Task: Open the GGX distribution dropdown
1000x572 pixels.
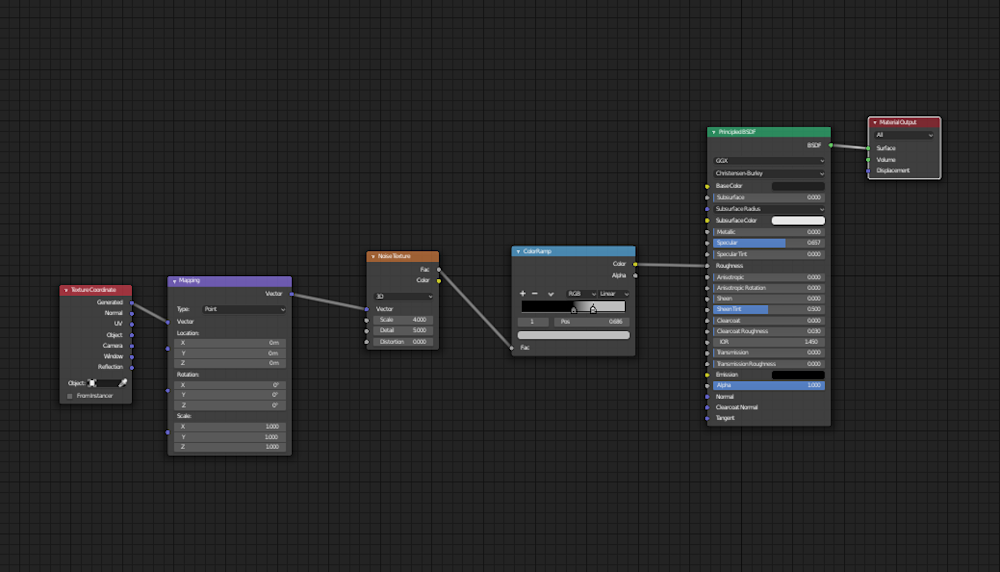Action: 768,161
